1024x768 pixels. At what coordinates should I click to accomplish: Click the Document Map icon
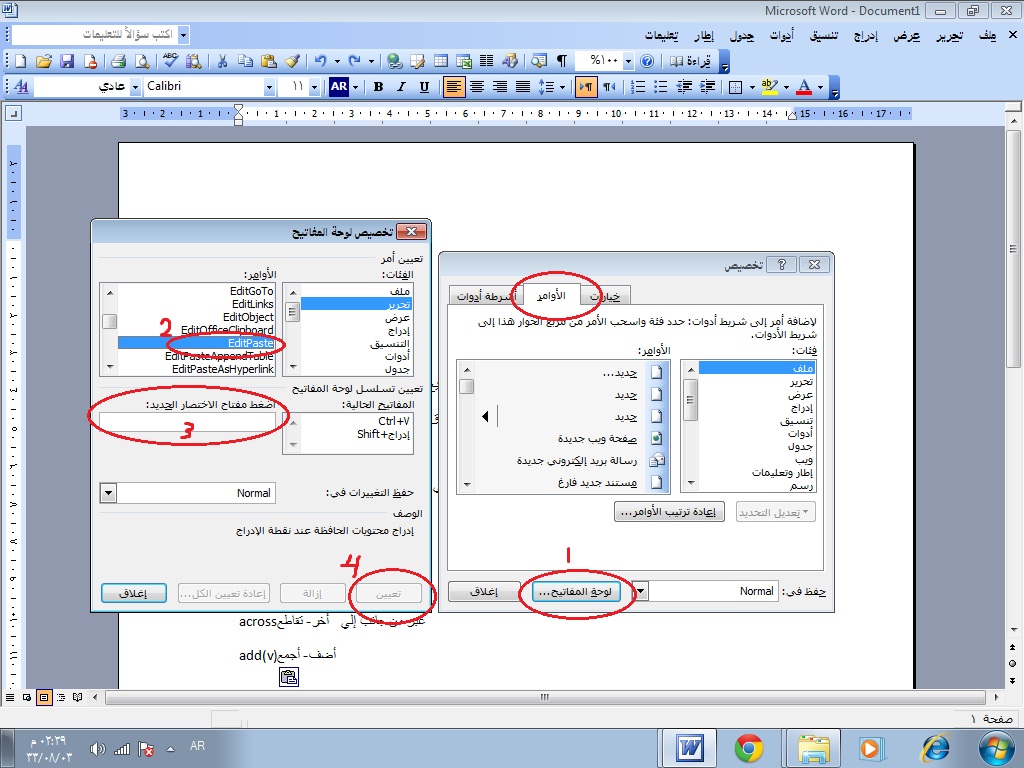[x=539, y=61]
